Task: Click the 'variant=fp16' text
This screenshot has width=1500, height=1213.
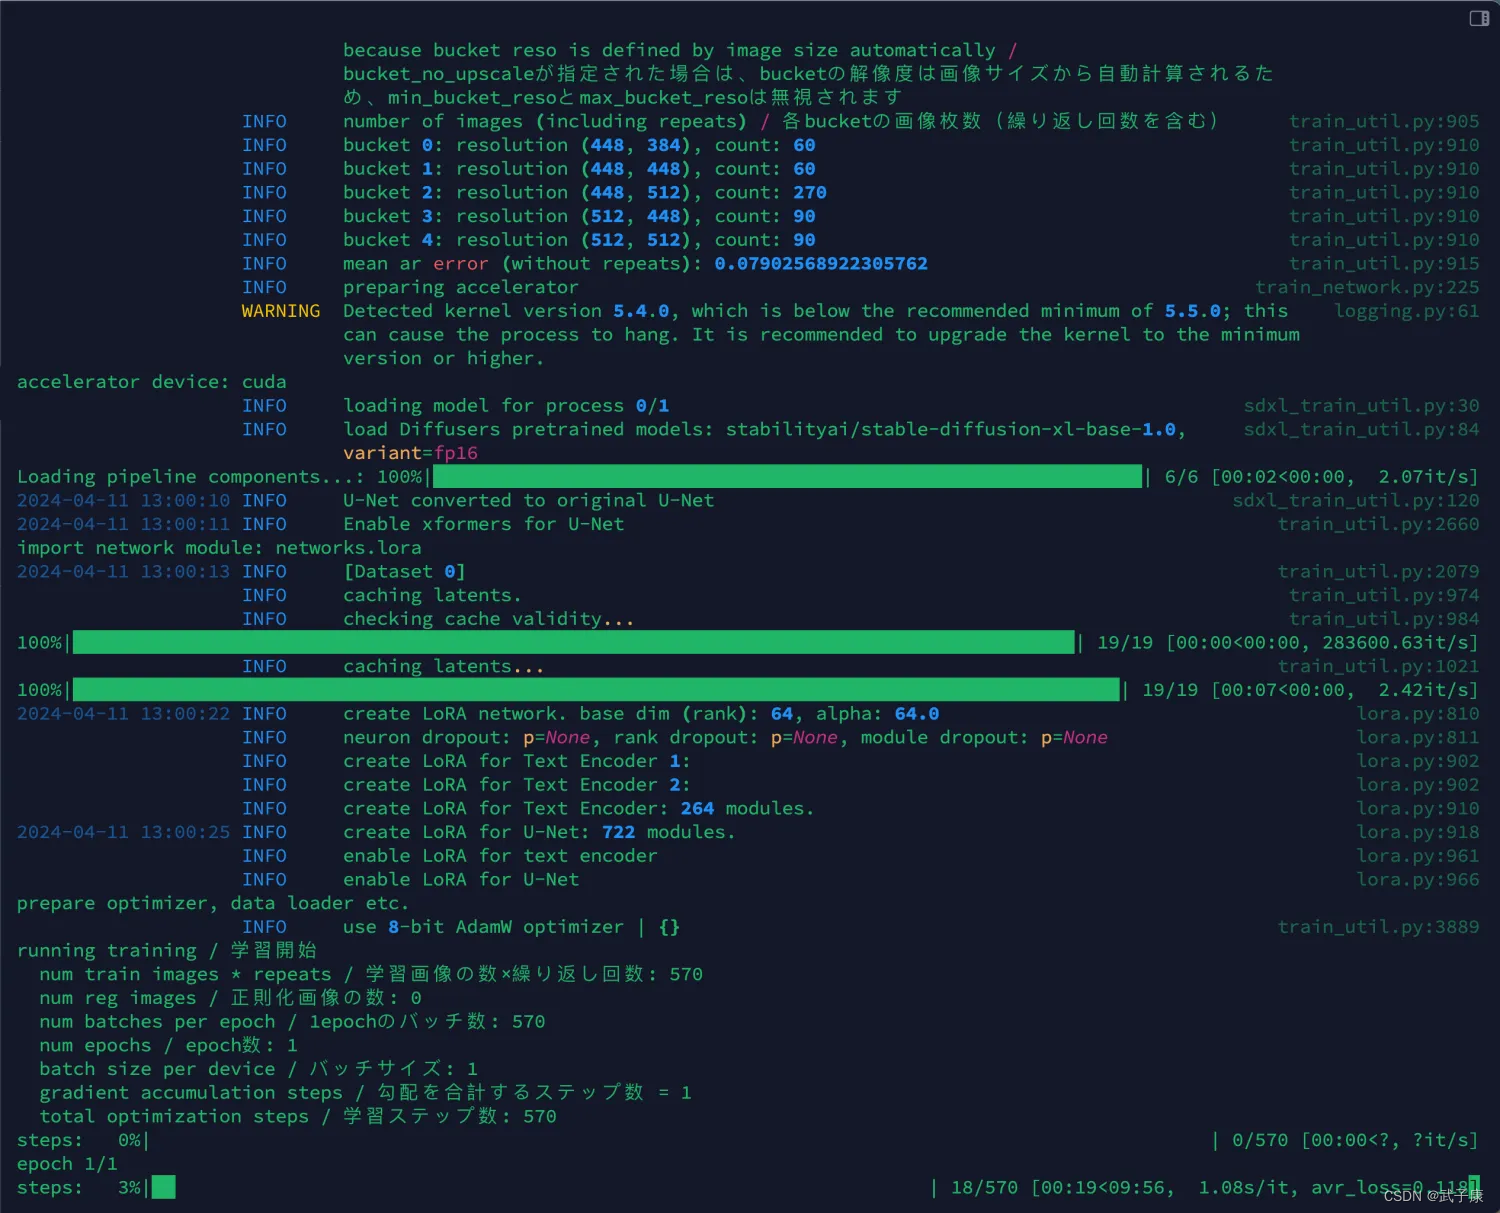Action: click(x=410, y=453)
